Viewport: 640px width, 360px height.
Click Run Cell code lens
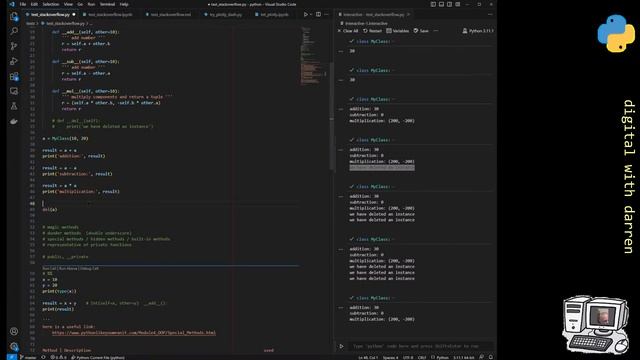pyautogui.click(x=49, y=269)
